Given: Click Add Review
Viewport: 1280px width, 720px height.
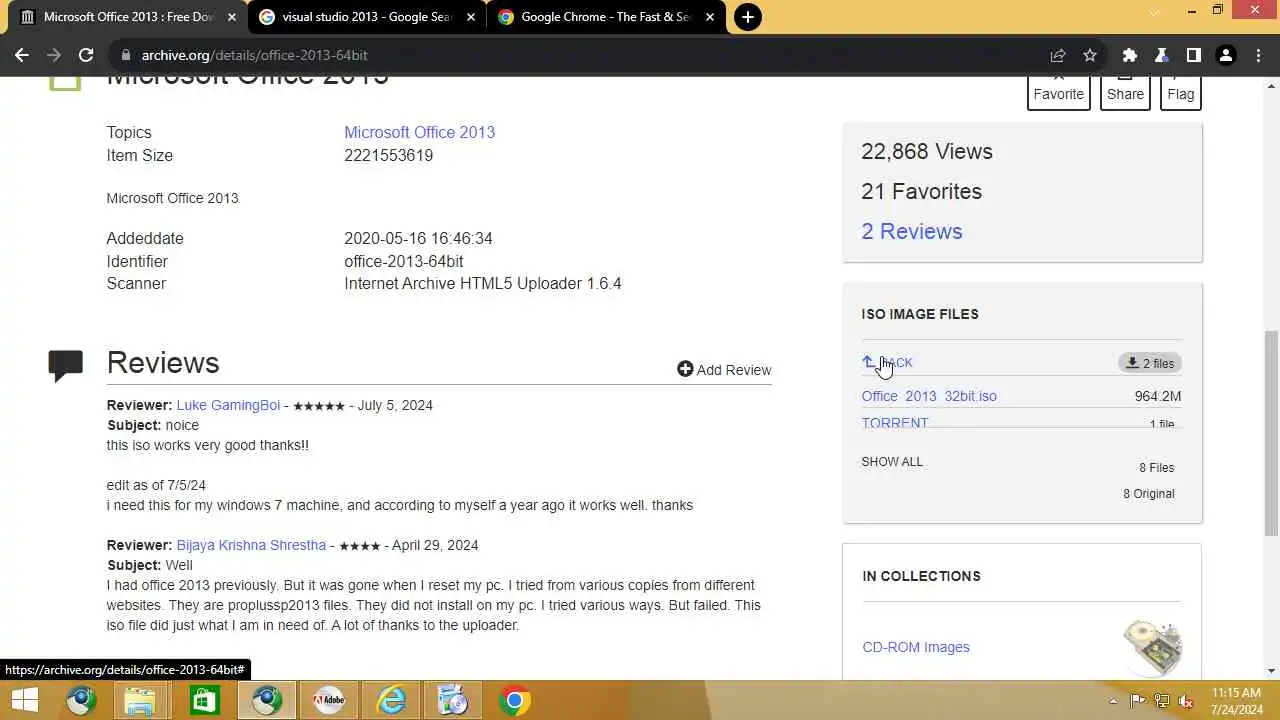Looking at the screenshot, I should pos(724,370).
